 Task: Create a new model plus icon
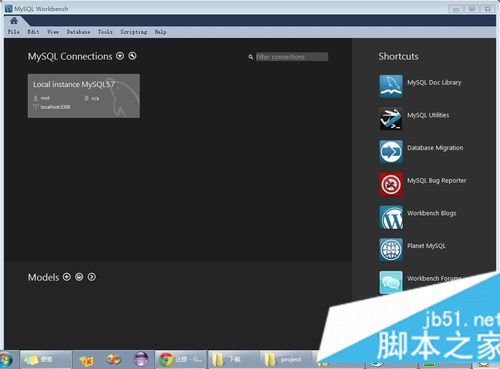tap(67, 277)
